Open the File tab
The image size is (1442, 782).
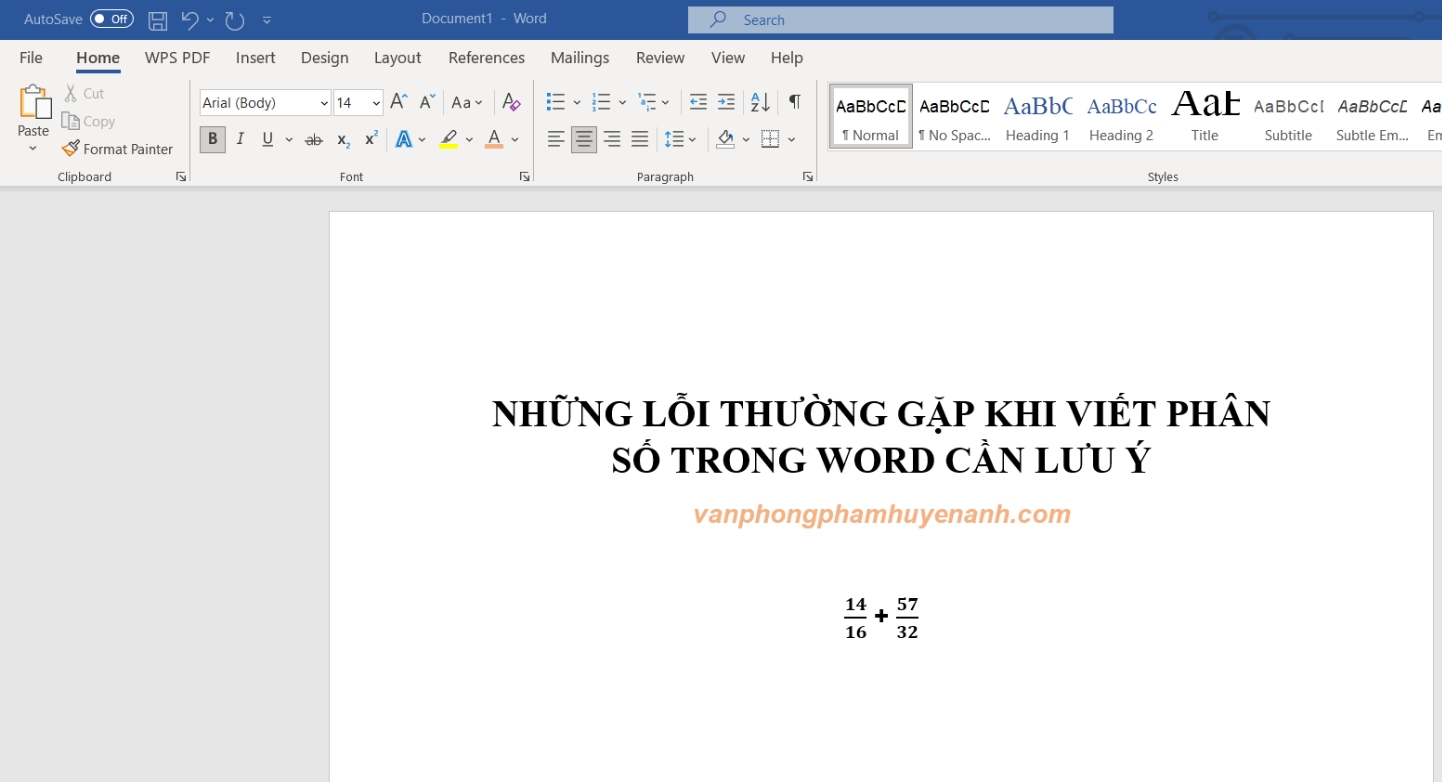[x=31, y=58]
